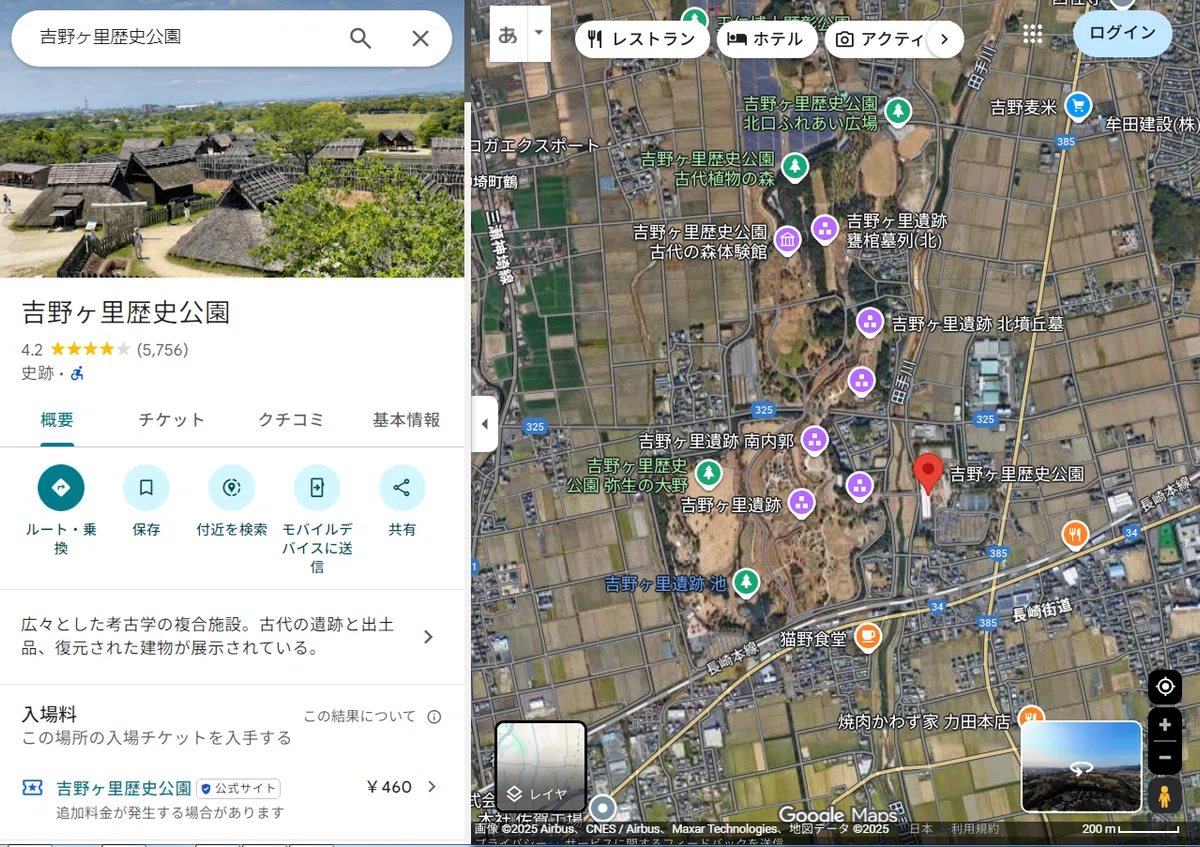This screenshot has height=847, width=1200.
Task: Switch to the 基本情報 tab
Action: click(406, 420)
